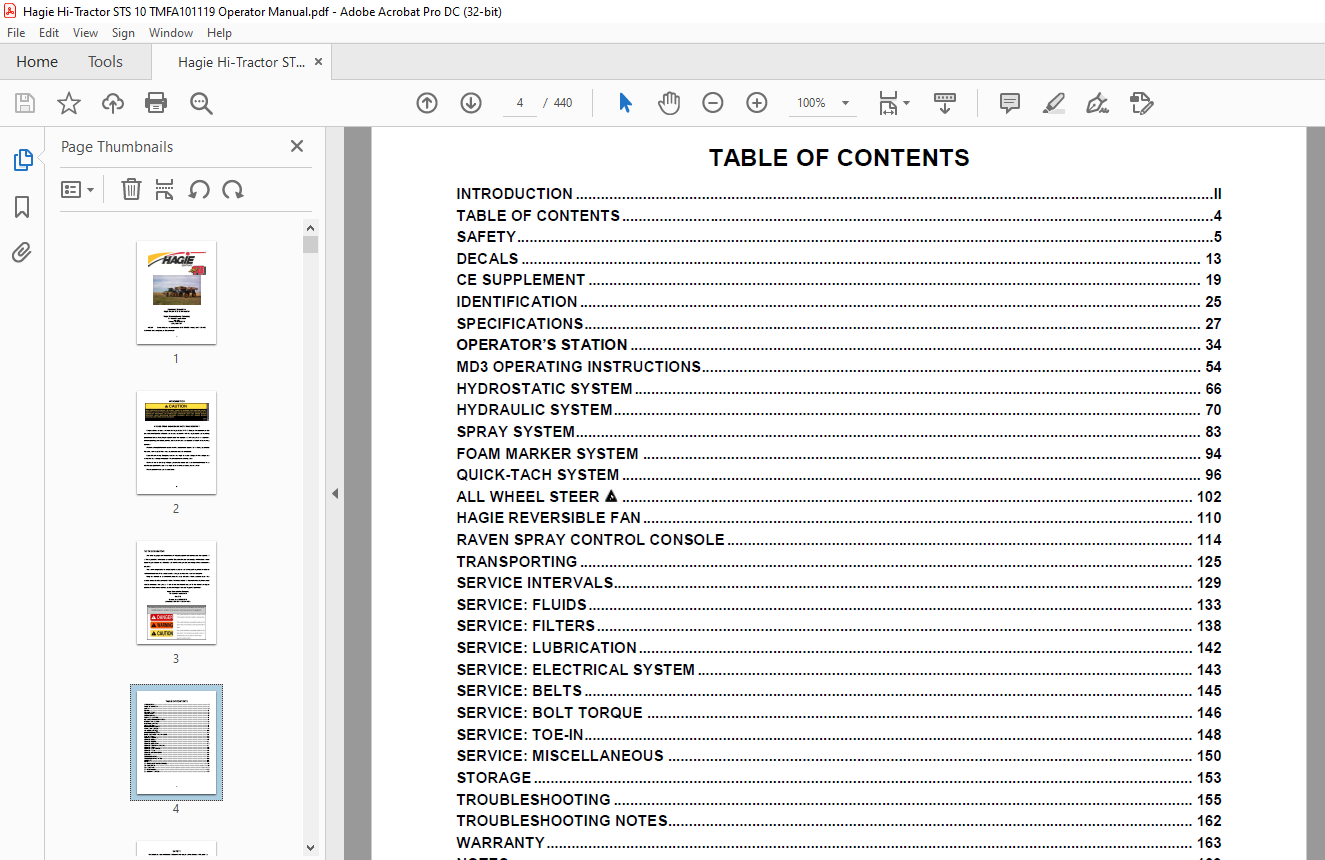This screenshot has width=1325, height=860.
Task: Click the cloud upload icon
Action: point(113,103)
